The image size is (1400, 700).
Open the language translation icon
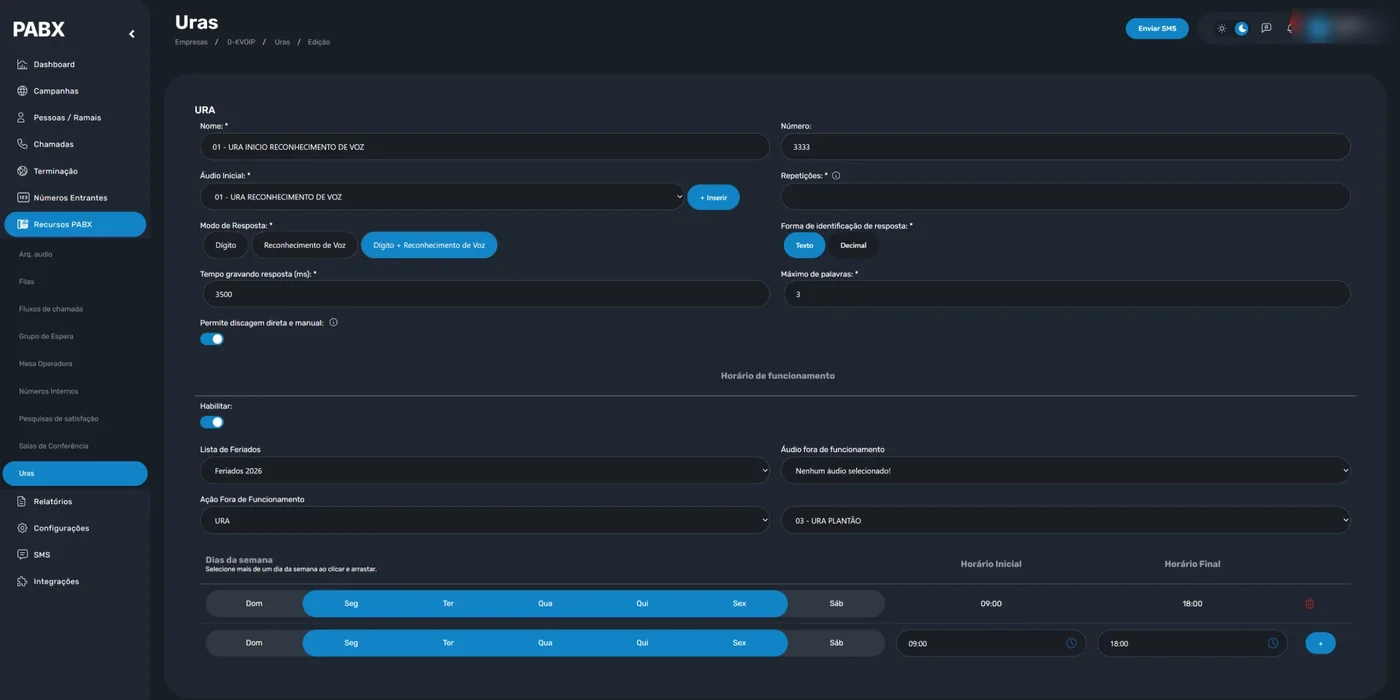(1266, 29)
